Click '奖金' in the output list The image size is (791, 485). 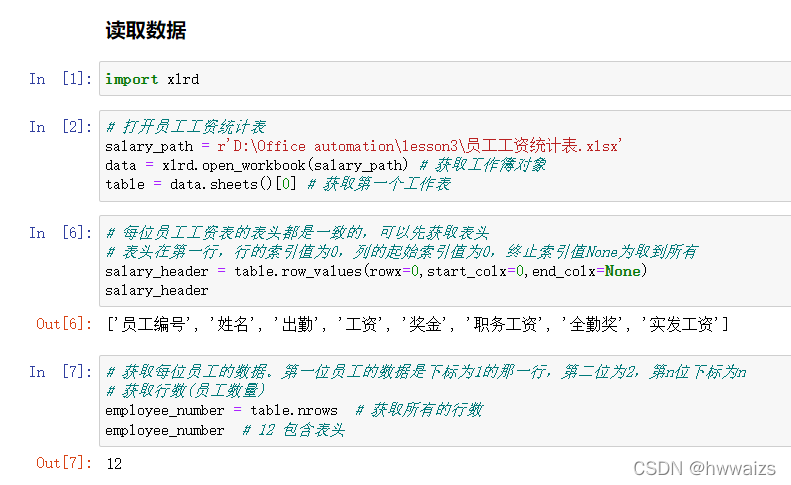425,324
